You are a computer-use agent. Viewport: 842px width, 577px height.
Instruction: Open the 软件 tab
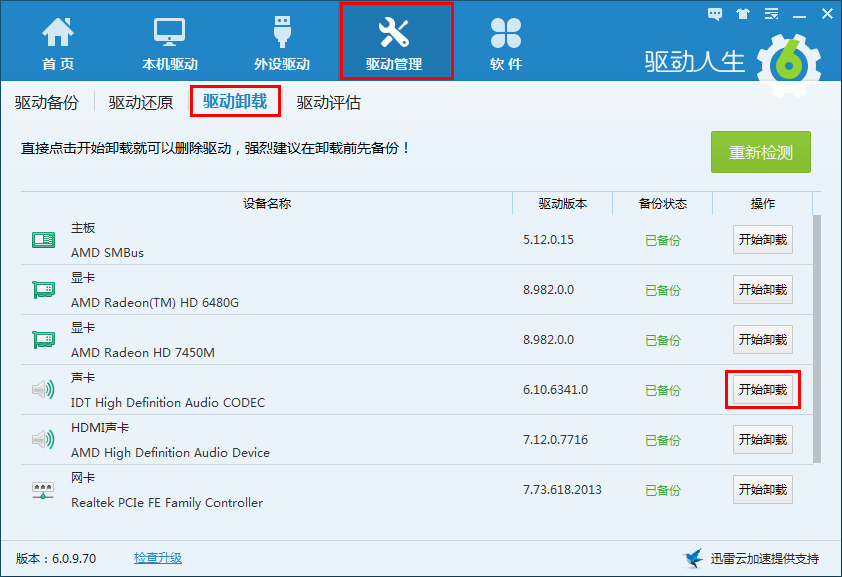pyautogui.click(x=506, y=43)
